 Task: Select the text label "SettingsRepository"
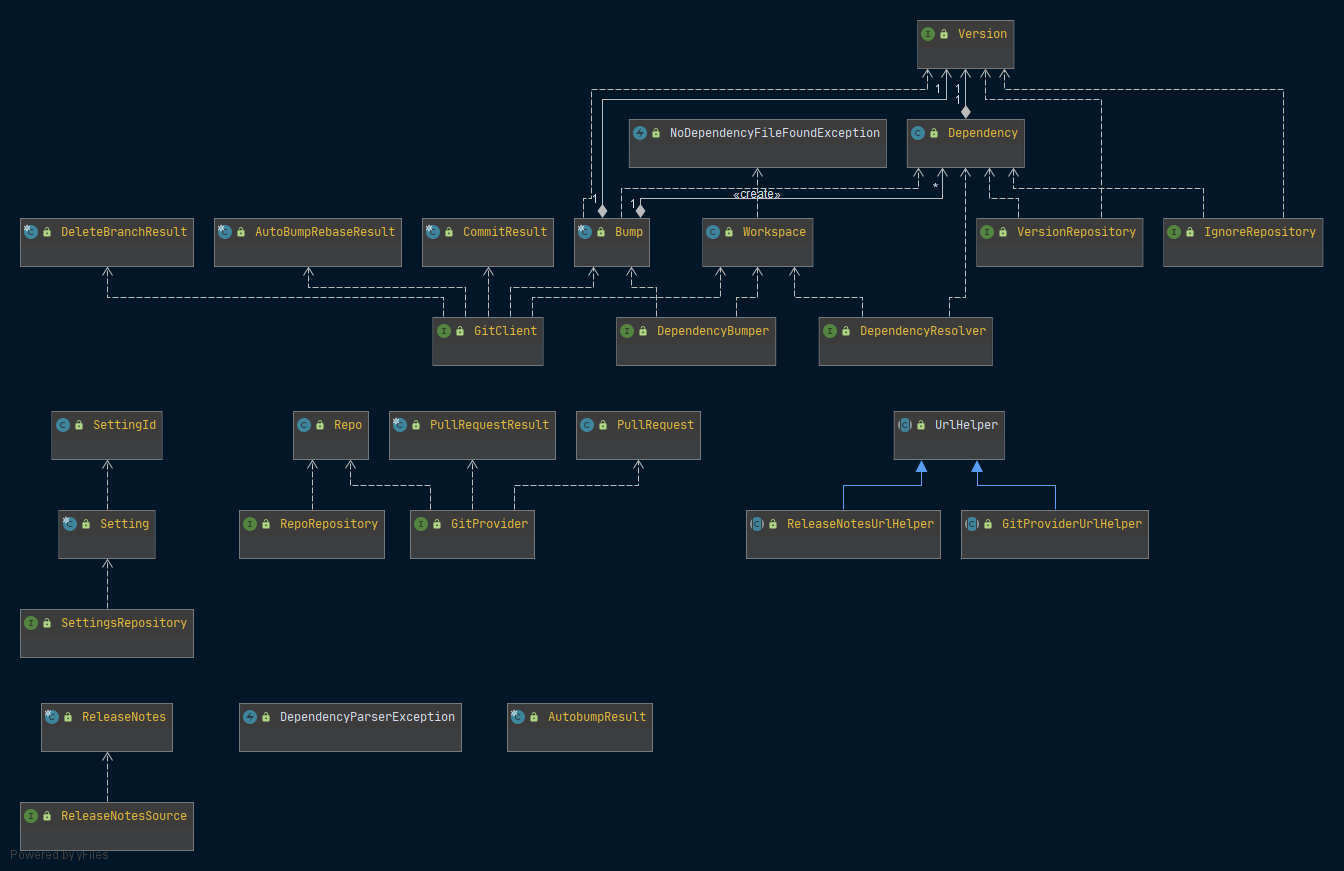[x=124, y=623]
